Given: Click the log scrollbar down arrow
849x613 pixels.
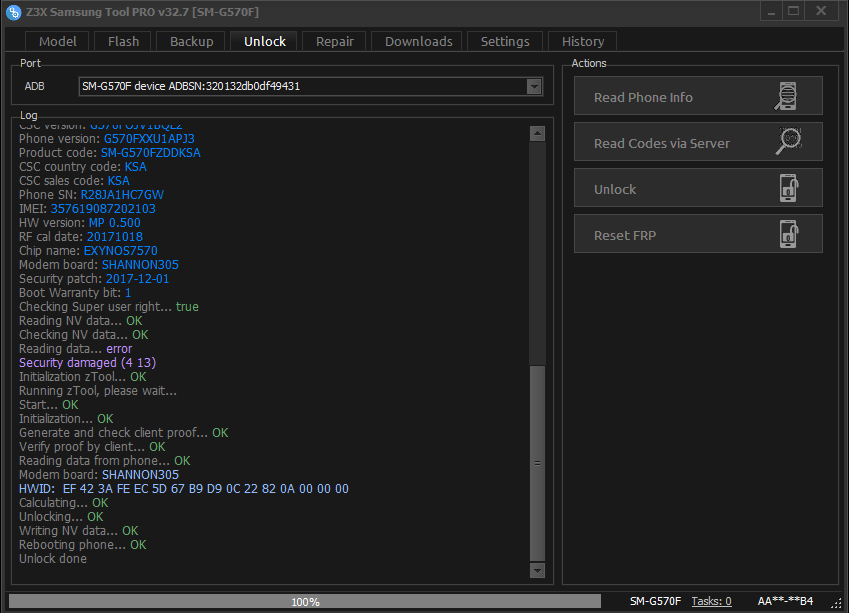Looking at the screenshot, I should coord(537,570).
